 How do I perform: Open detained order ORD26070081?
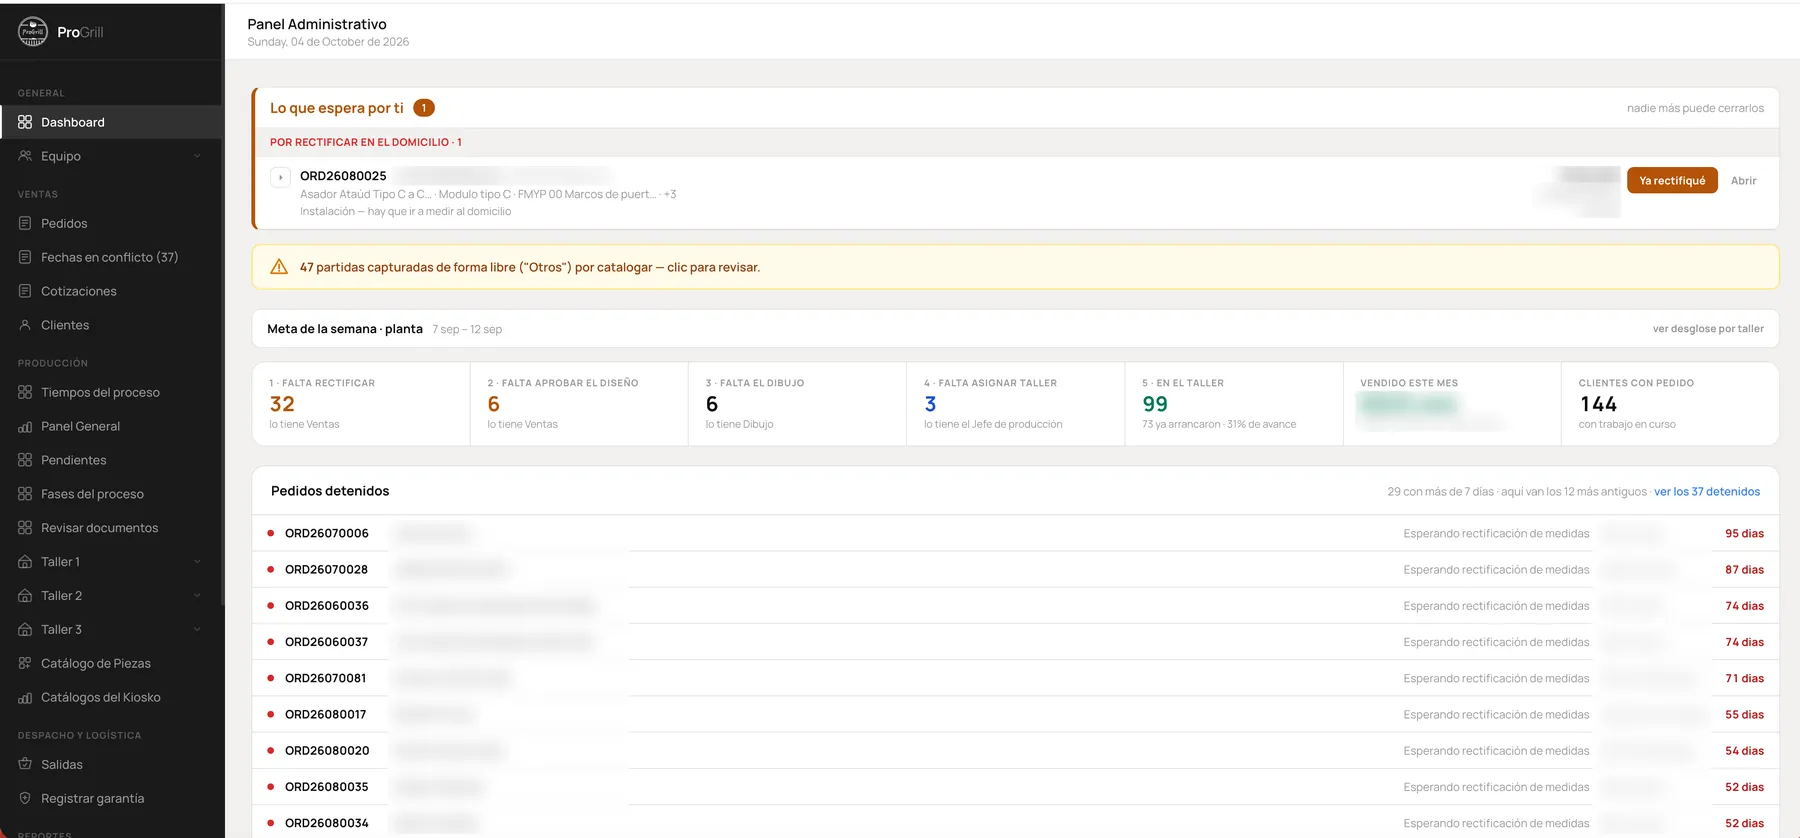point(1015,678)
